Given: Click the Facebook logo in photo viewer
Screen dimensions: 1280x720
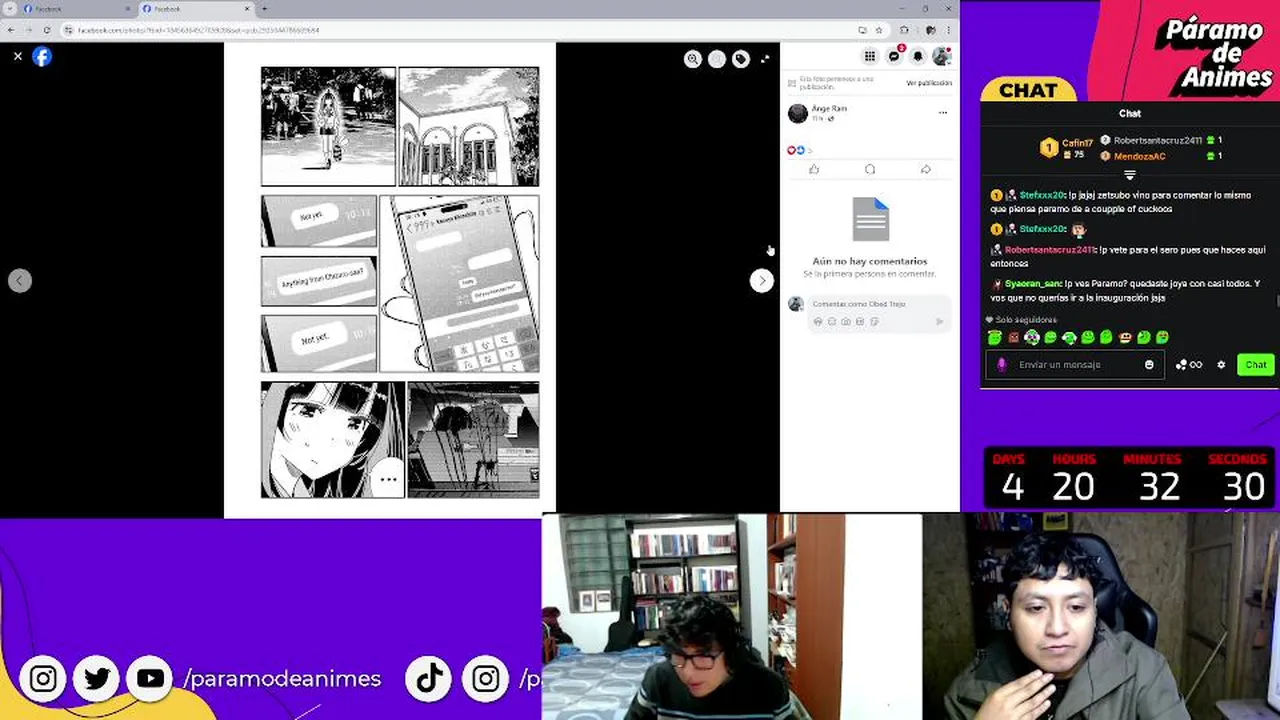Looking at the screenshot, I should tap(42, 57).
